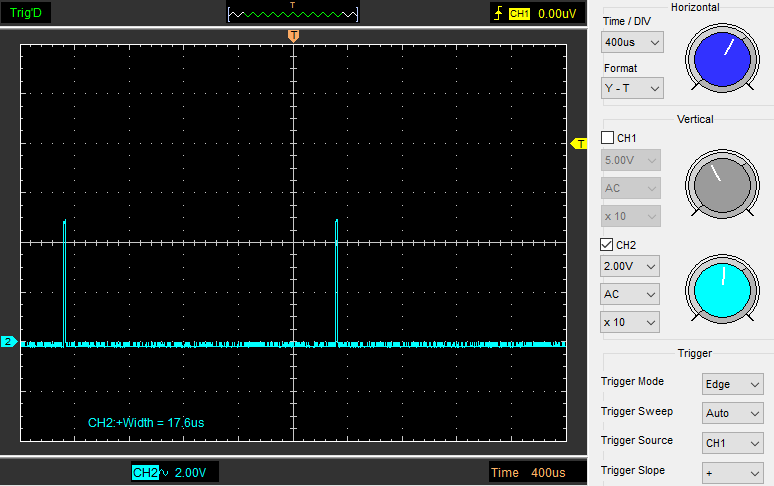Open the Time/DIV 400us dropdown
Viewport: 774px width, 486px height.
[x=632, y=43]
